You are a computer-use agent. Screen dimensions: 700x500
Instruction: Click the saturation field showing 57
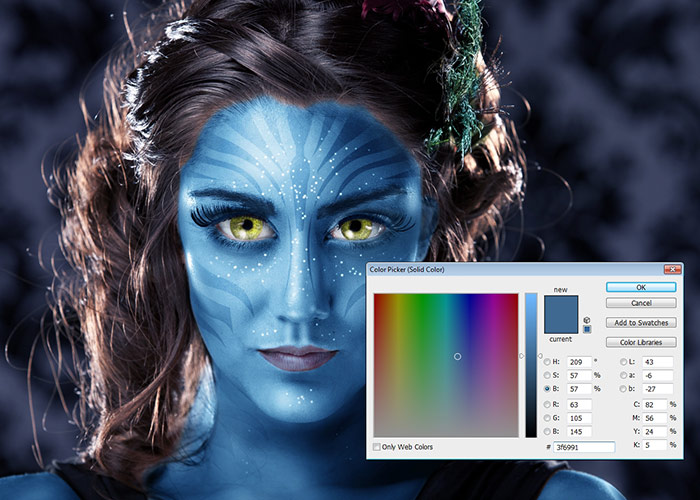pos(579,375)
